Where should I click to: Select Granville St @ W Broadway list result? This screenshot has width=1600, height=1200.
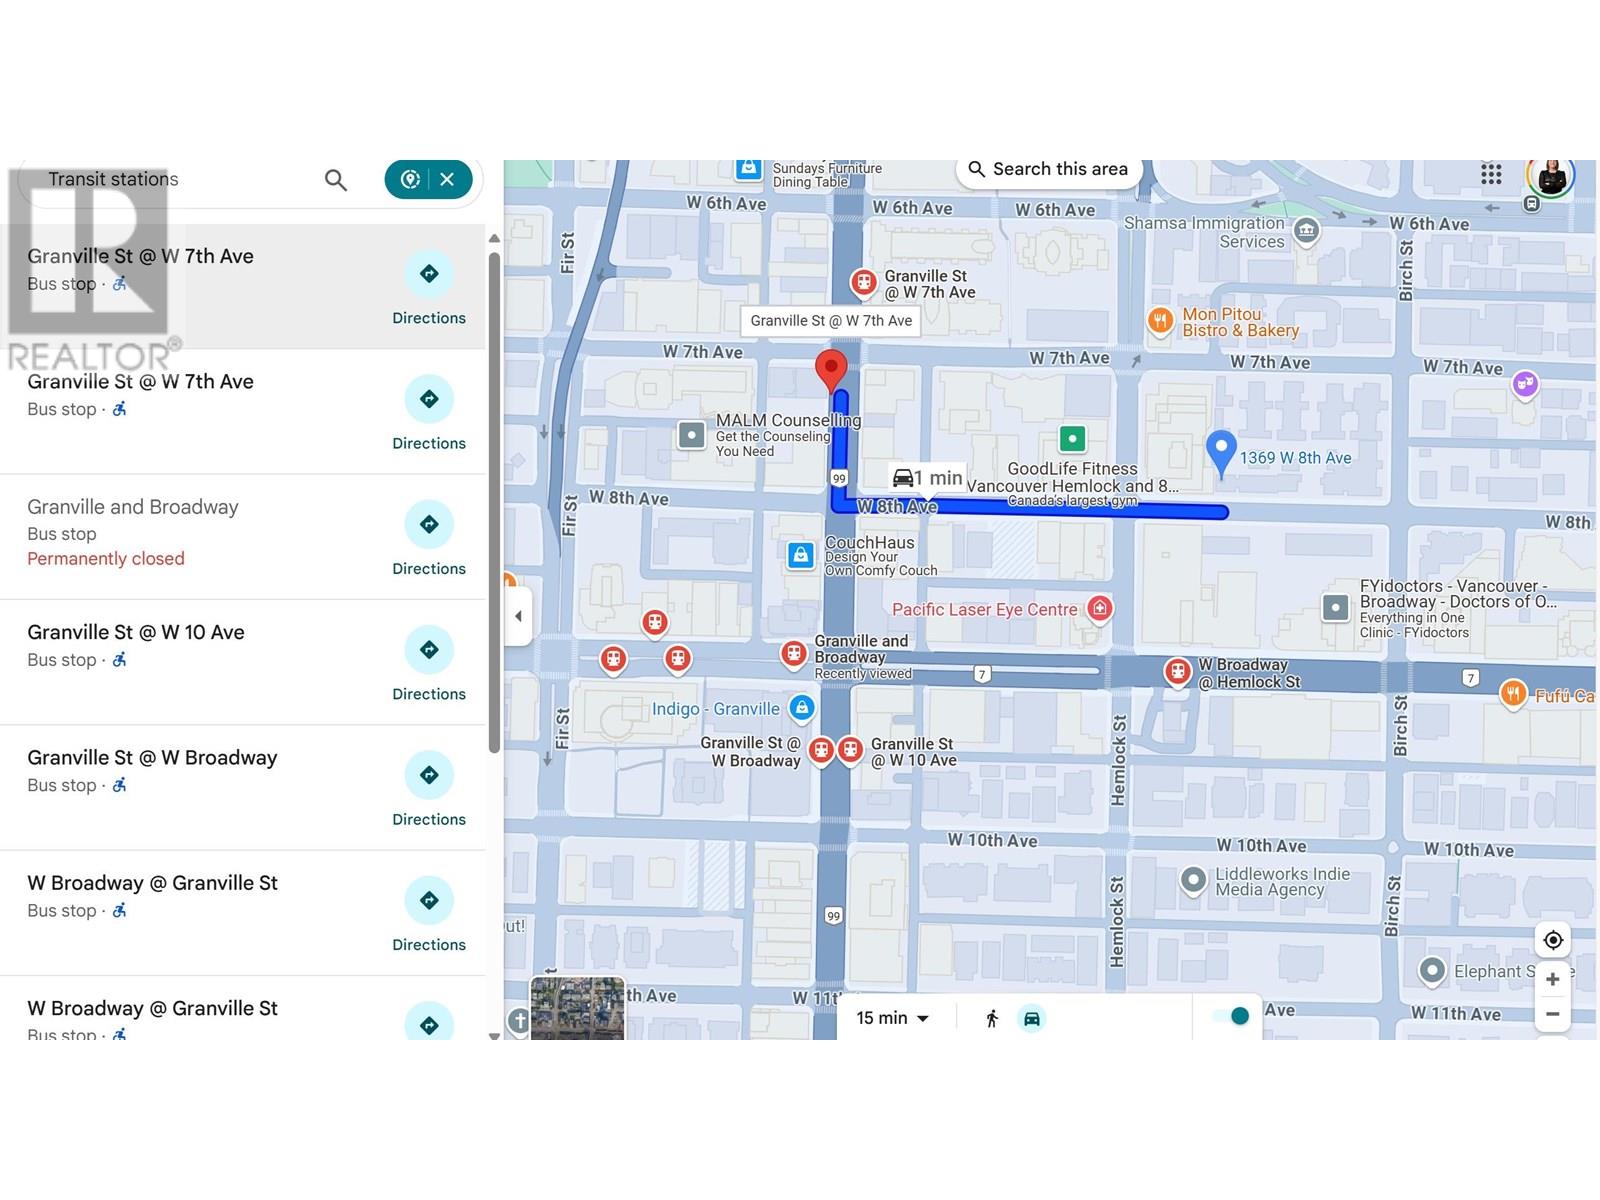coord(243,788)
